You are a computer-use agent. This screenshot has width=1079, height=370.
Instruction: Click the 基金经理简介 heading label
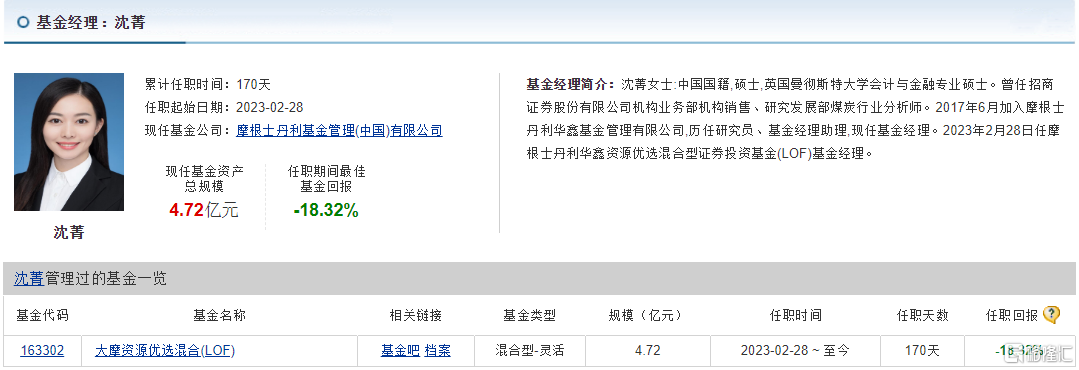pos(570,85)
